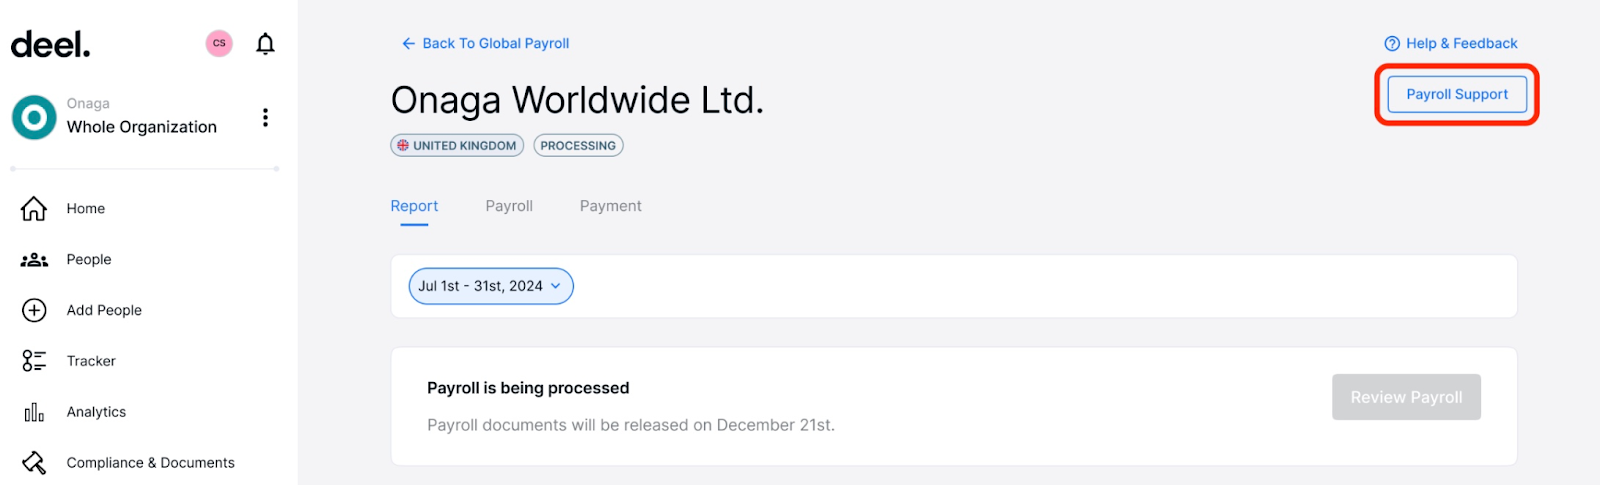1600x485 pixels.
Task: Go Back To Global Payroll
Action: click(x=485, y=43)
